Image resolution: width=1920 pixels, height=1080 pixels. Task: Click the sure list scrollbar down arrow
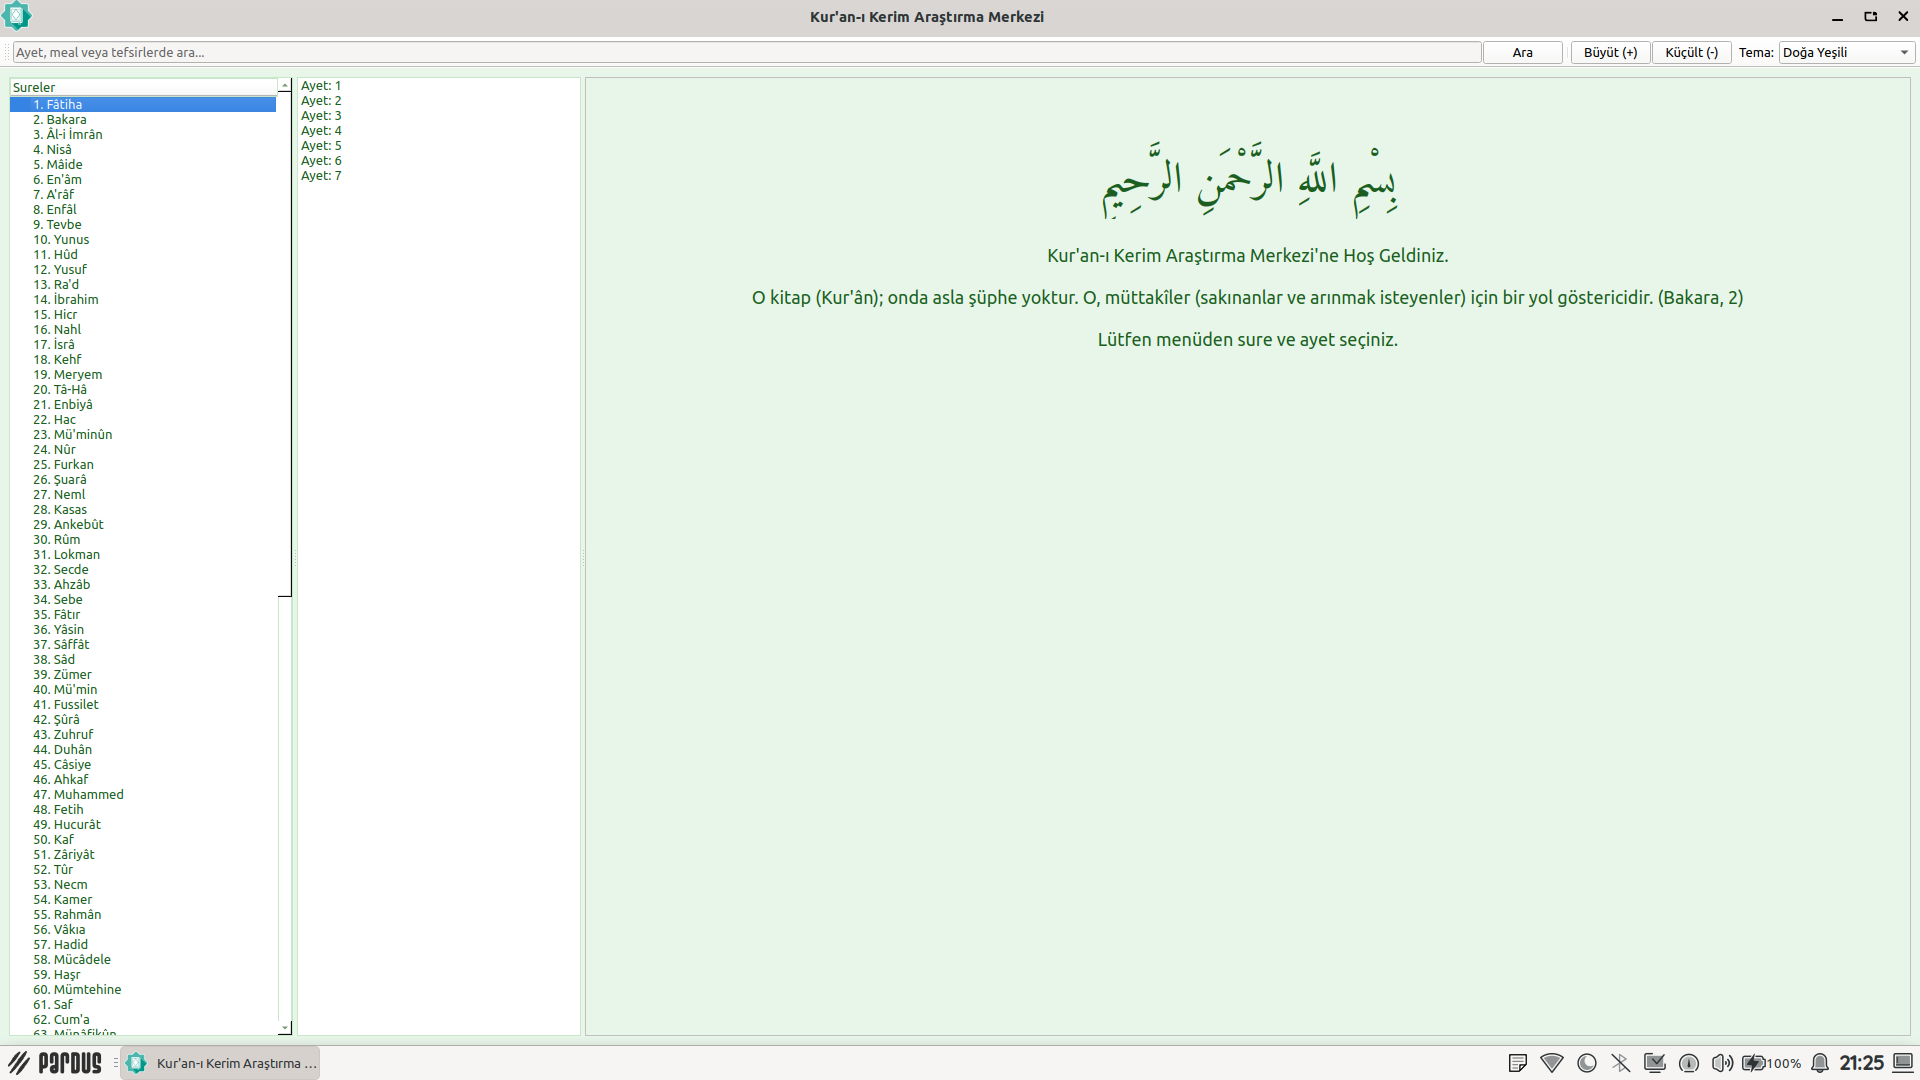285,1027
